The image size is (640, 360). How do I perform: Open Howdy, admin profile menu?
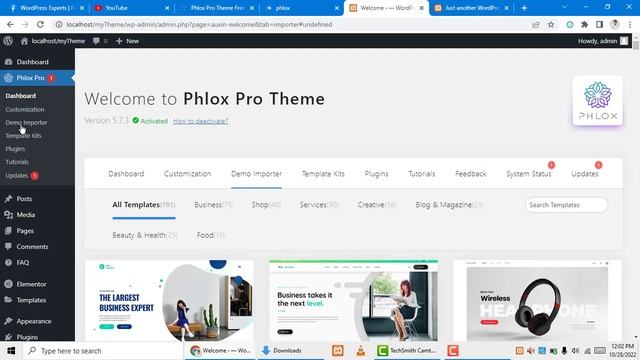click(603, 41)
